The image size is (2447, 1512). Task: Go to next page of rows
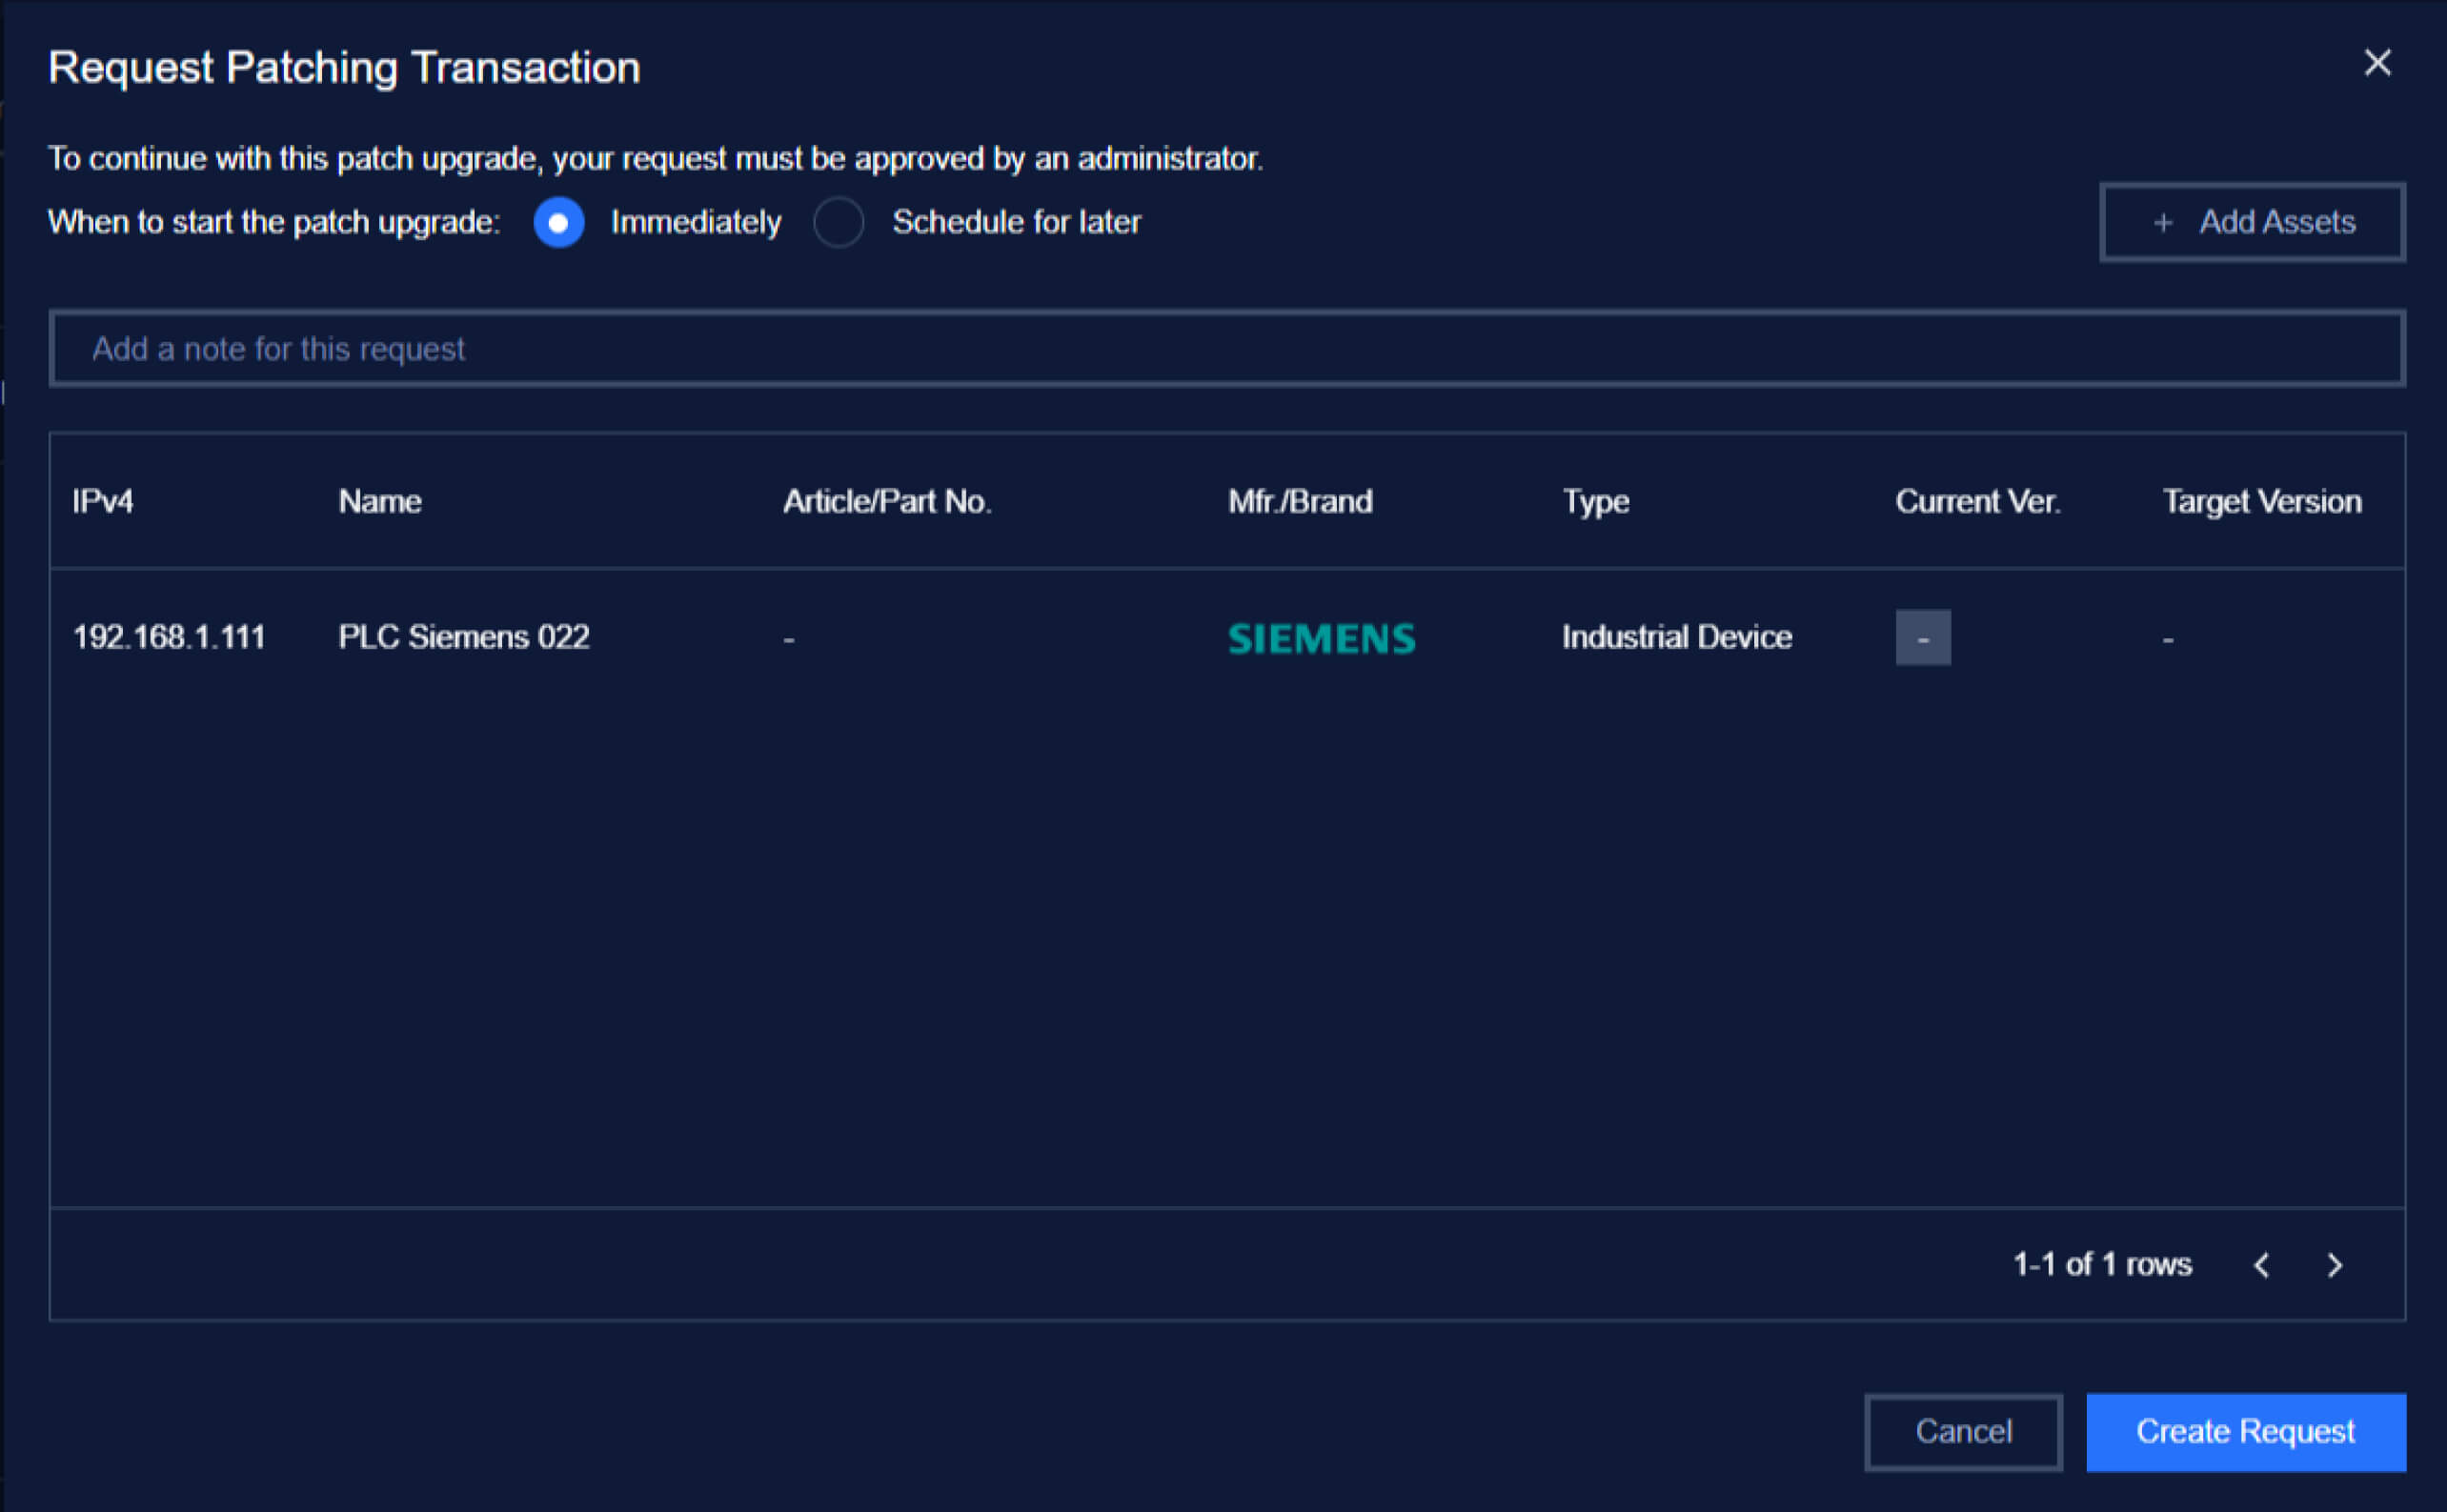[x=2335, y=1265]
